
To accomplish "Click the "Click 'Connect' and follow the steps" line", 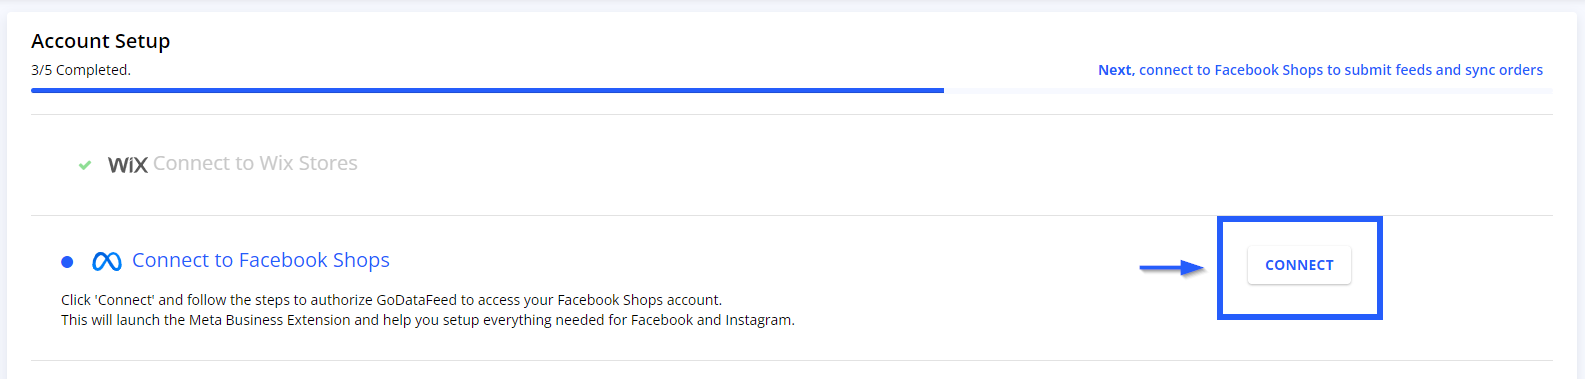I will click(391, 300).
